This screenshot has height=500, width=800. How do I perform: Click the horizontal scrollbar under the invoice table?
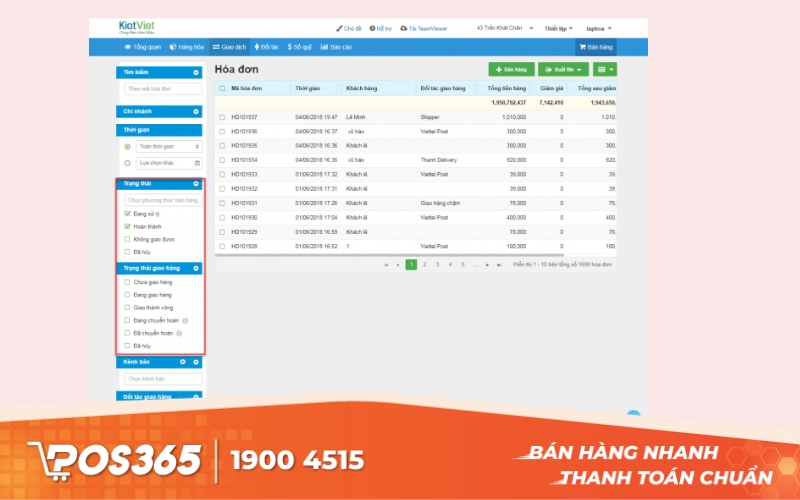tap(390, 255)
